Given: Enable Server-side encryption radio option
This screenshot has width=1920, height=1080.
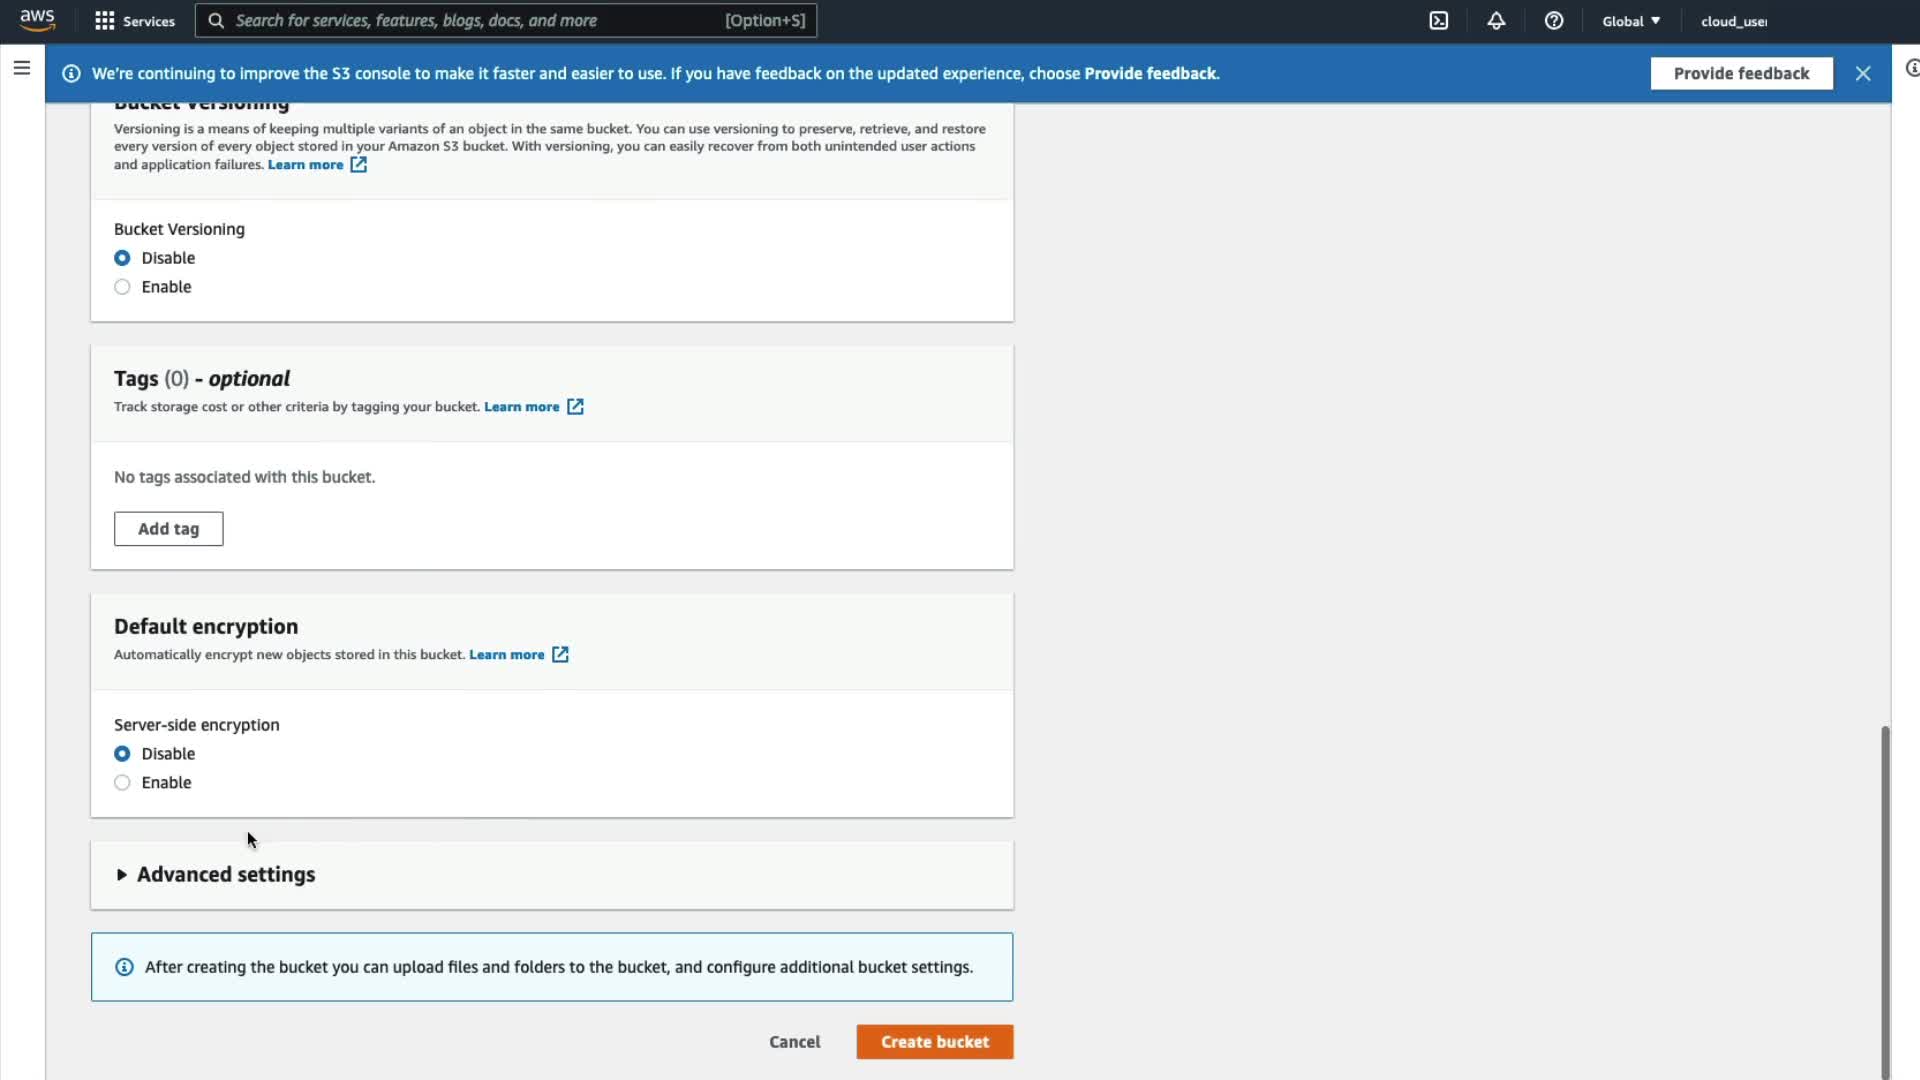Looking at the screenshot, I should coord(122,783).
